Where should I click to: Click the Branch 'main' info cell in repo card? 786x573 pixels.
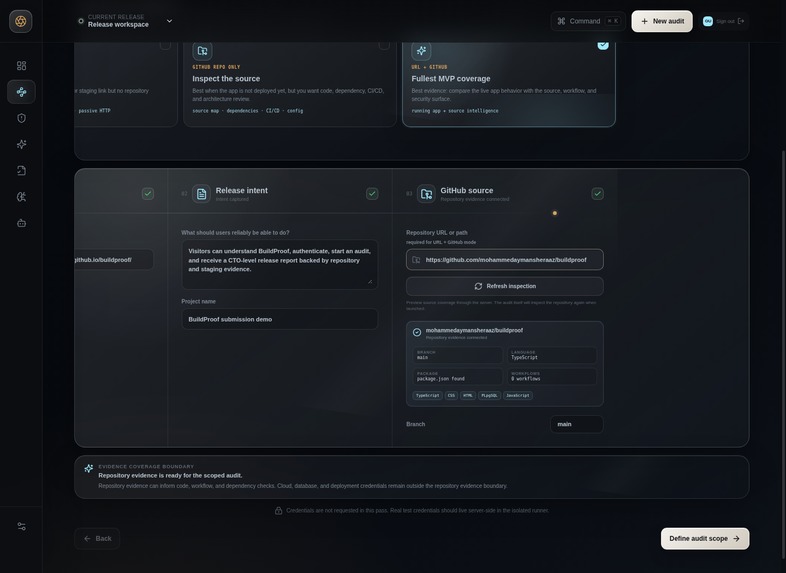pos(458,355)
